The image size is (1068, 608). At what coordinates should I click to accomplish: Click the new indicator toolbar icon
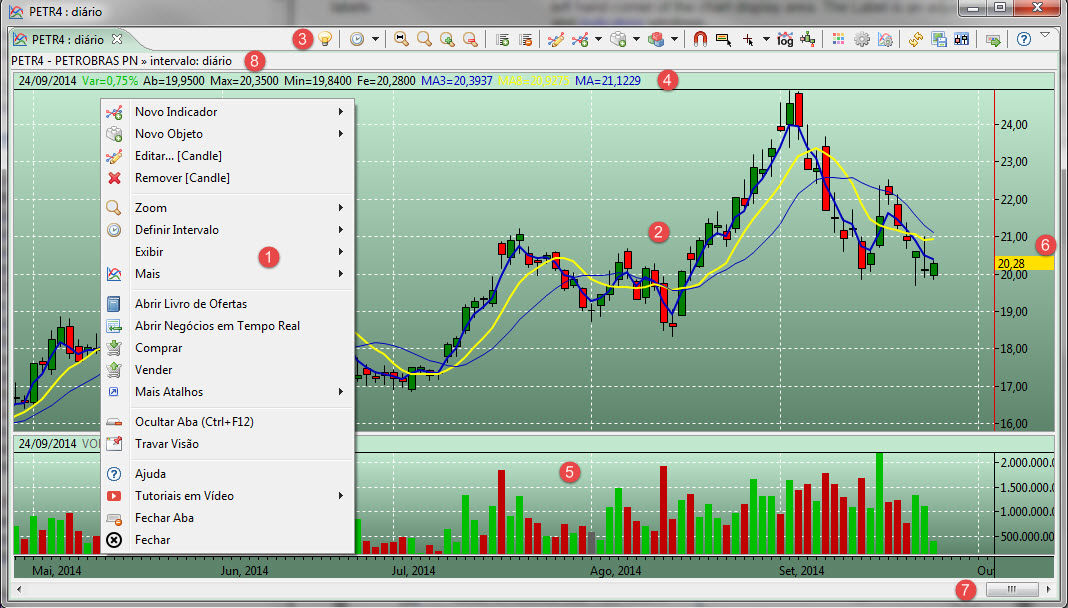click(580, 39)
